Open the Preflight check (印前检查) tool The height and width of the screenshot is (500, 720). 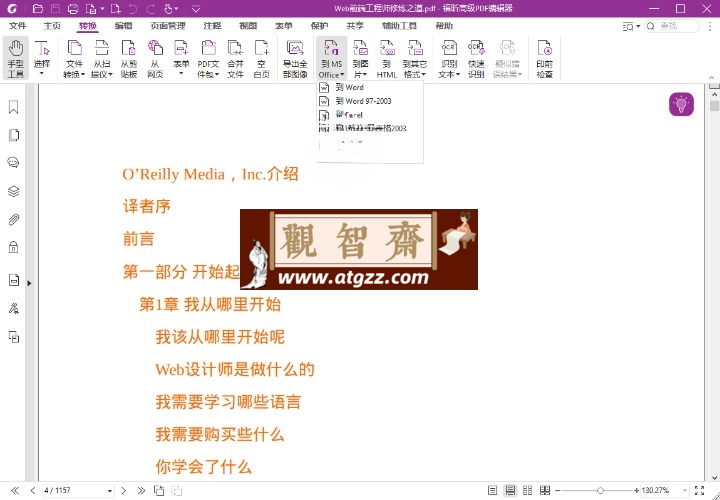tap(545, 58)
